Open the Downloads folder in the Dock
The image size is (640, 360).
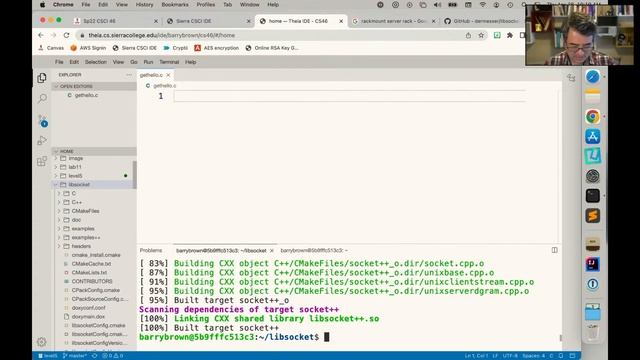pyautogui.click(x=593, y=312)
